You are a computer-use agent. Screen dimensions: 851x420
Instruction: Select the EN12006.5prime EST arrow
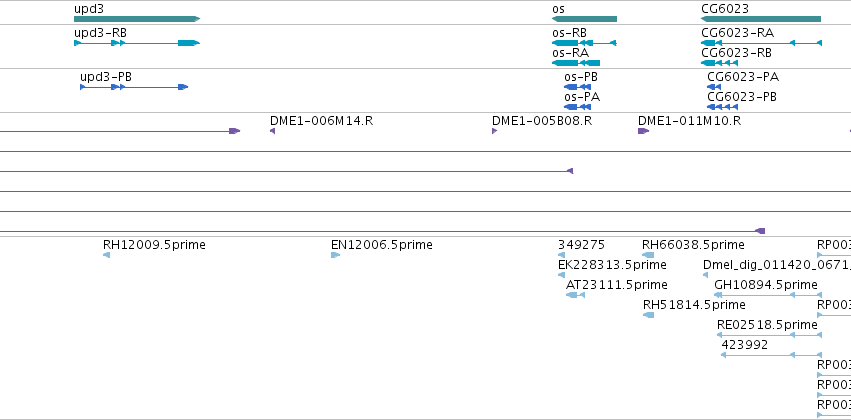[335, 255]
